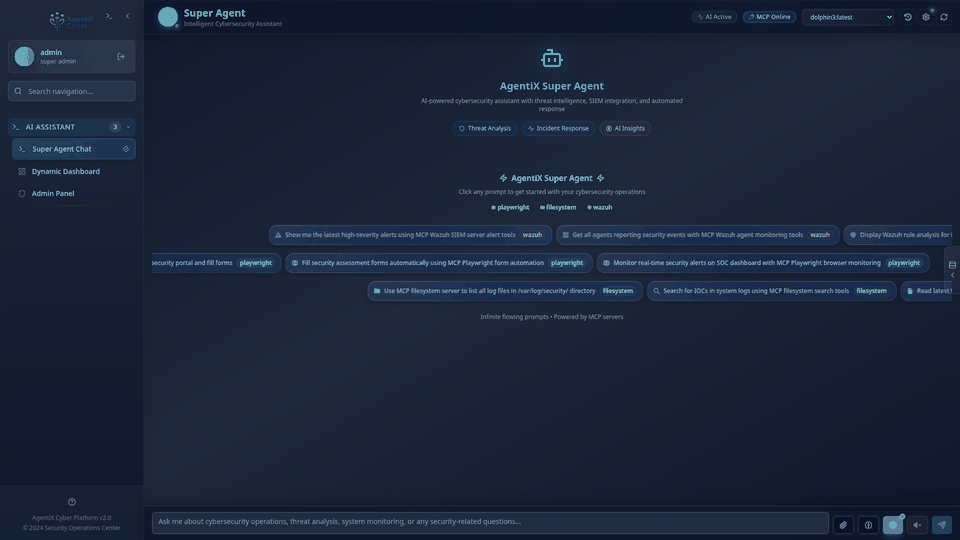Viewport: 960px width, 540px height.
Task: Click into the chat message input box
Action: pyautogui.click(x=490, y=522)
